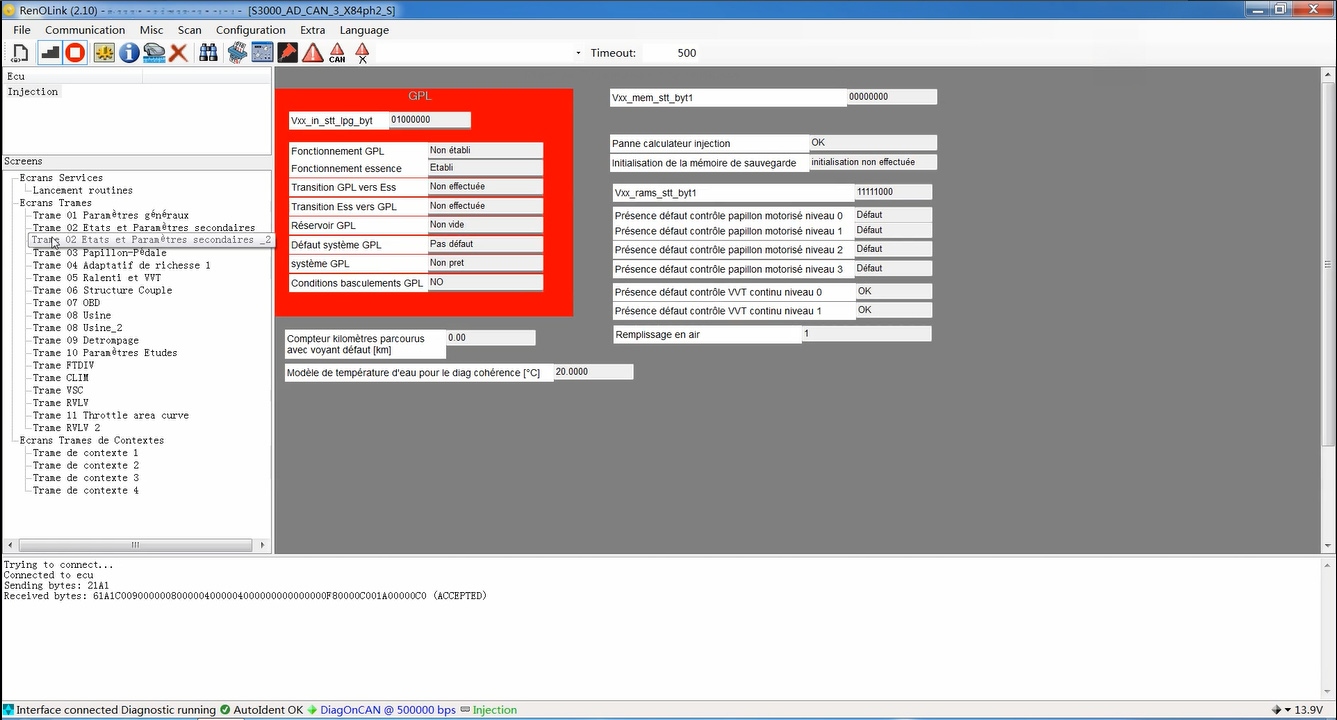The height and width of the screenshot is (720, 1337).
Task: Open Trame de contexte 2
Action: [85, 465]
